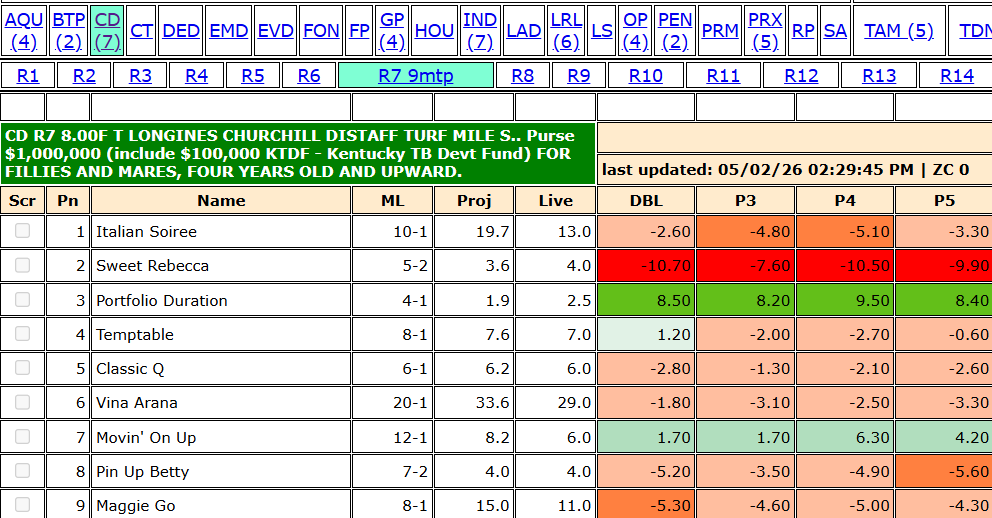The image size is (992, 518).
Task: Open the SA track link
Action: click(835, 30)
